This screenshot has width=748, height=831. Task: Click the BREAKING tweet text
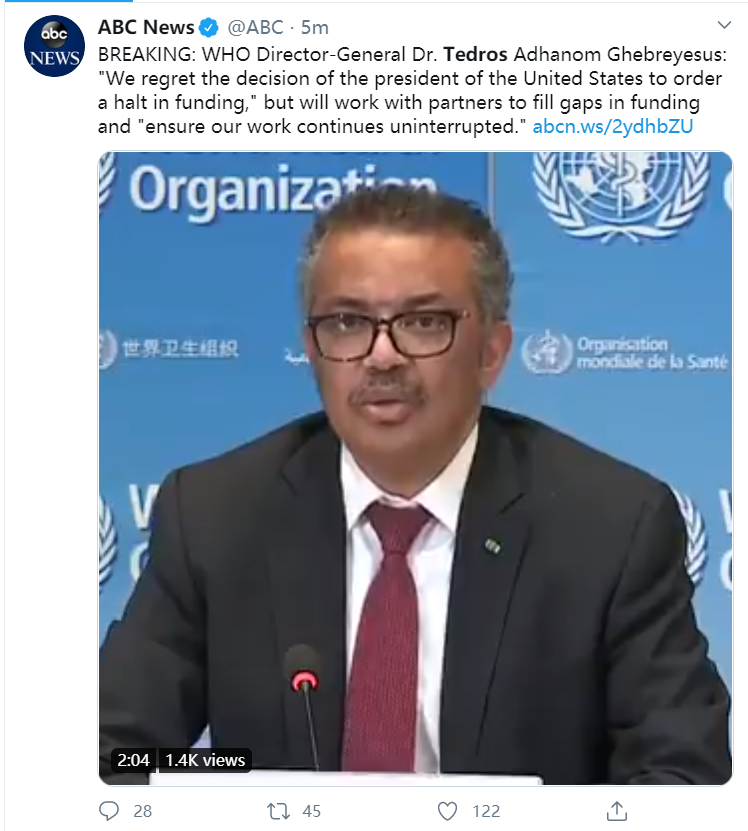pyautogui.click(x=412, y=90)
